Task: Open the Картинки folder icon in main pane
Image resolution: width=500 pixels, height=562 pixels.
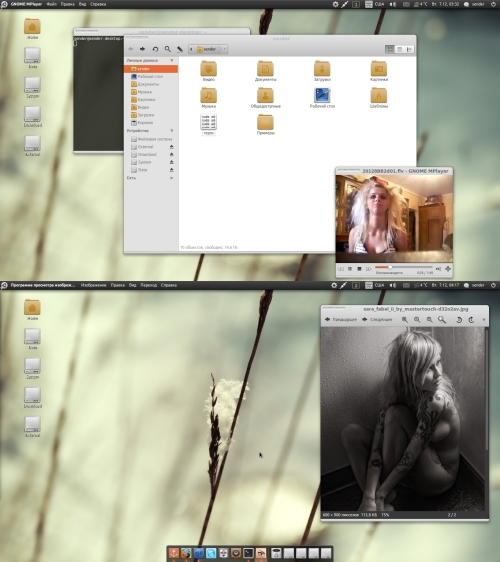Action: point(379,68)
